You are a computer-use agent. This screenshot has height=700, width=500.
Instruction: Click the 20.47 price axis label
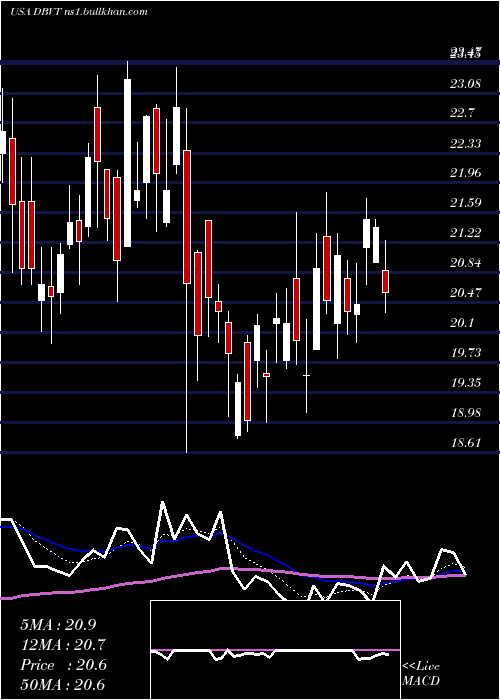coord(466,293)
